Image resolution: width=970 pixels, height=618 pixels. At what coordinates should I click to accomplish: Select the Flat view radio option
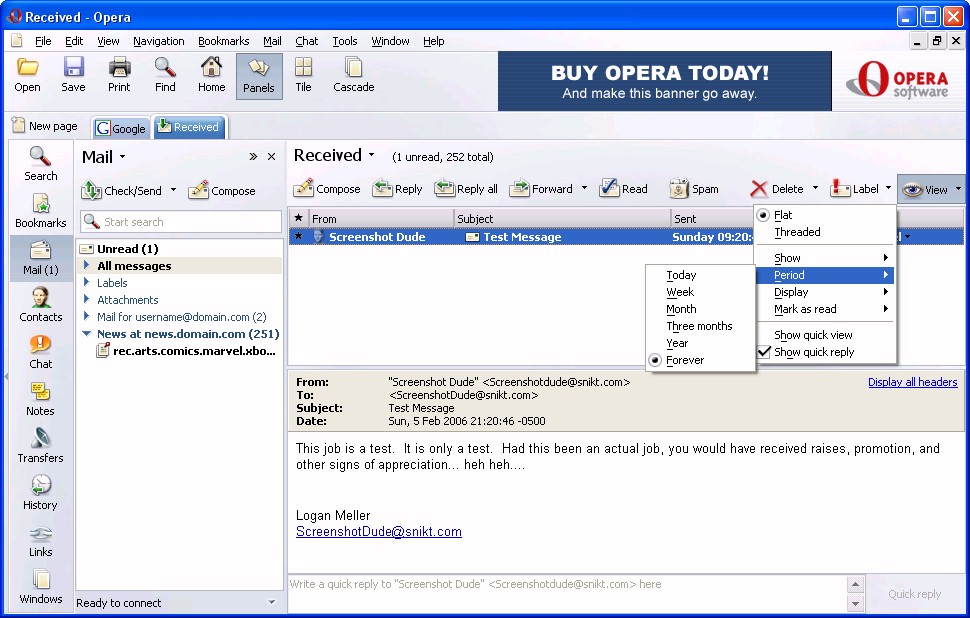tap(764, 215)
